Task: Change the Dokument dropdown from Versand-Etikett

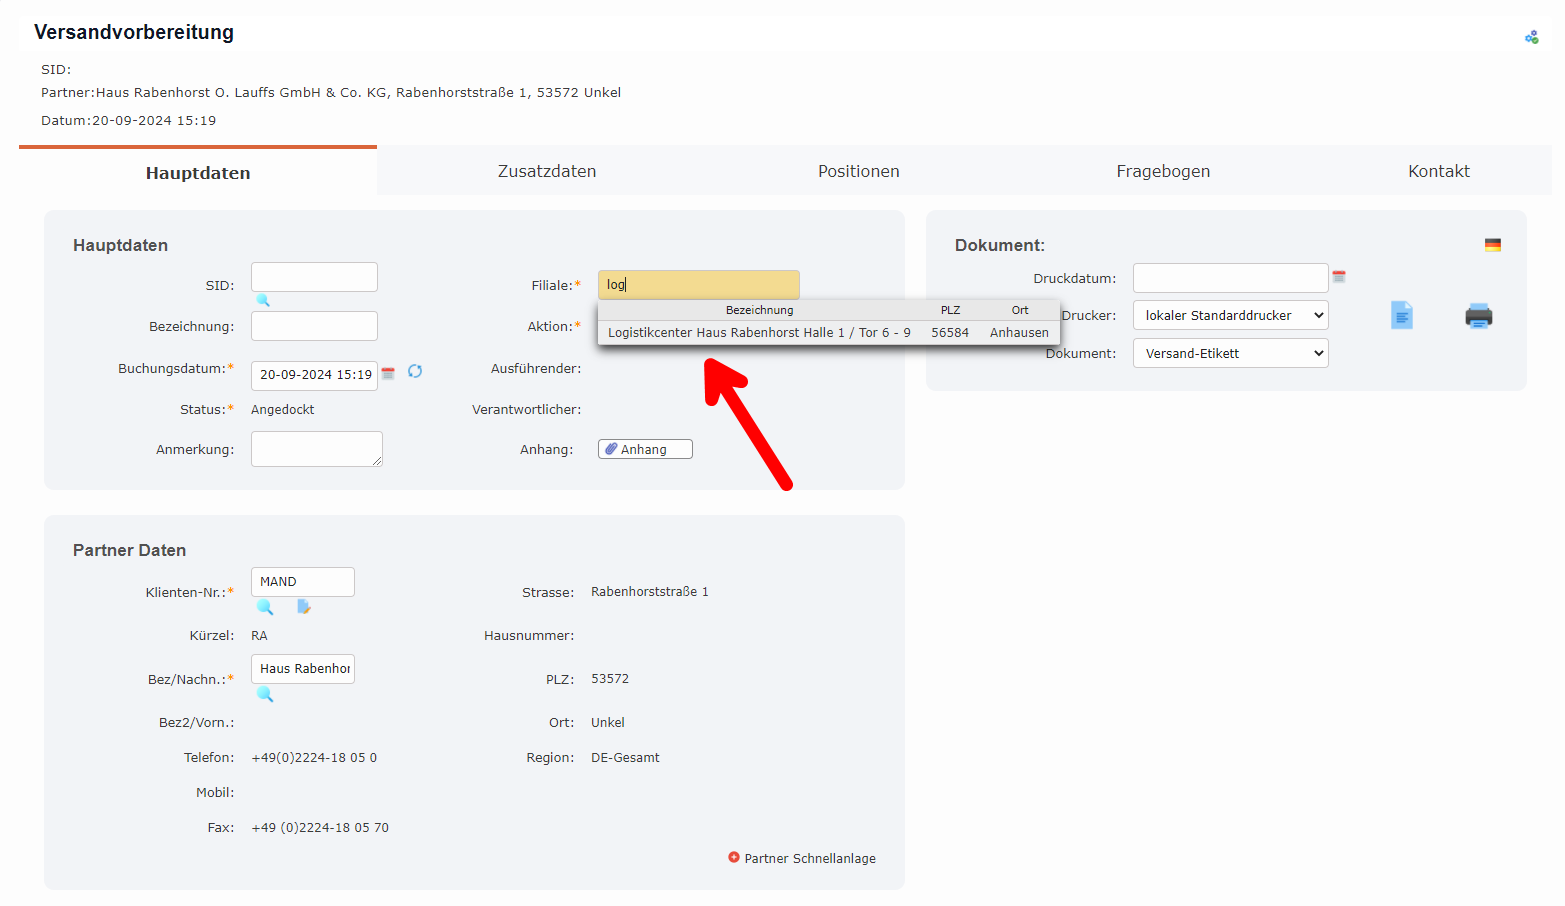Action: coord(1230,352)
